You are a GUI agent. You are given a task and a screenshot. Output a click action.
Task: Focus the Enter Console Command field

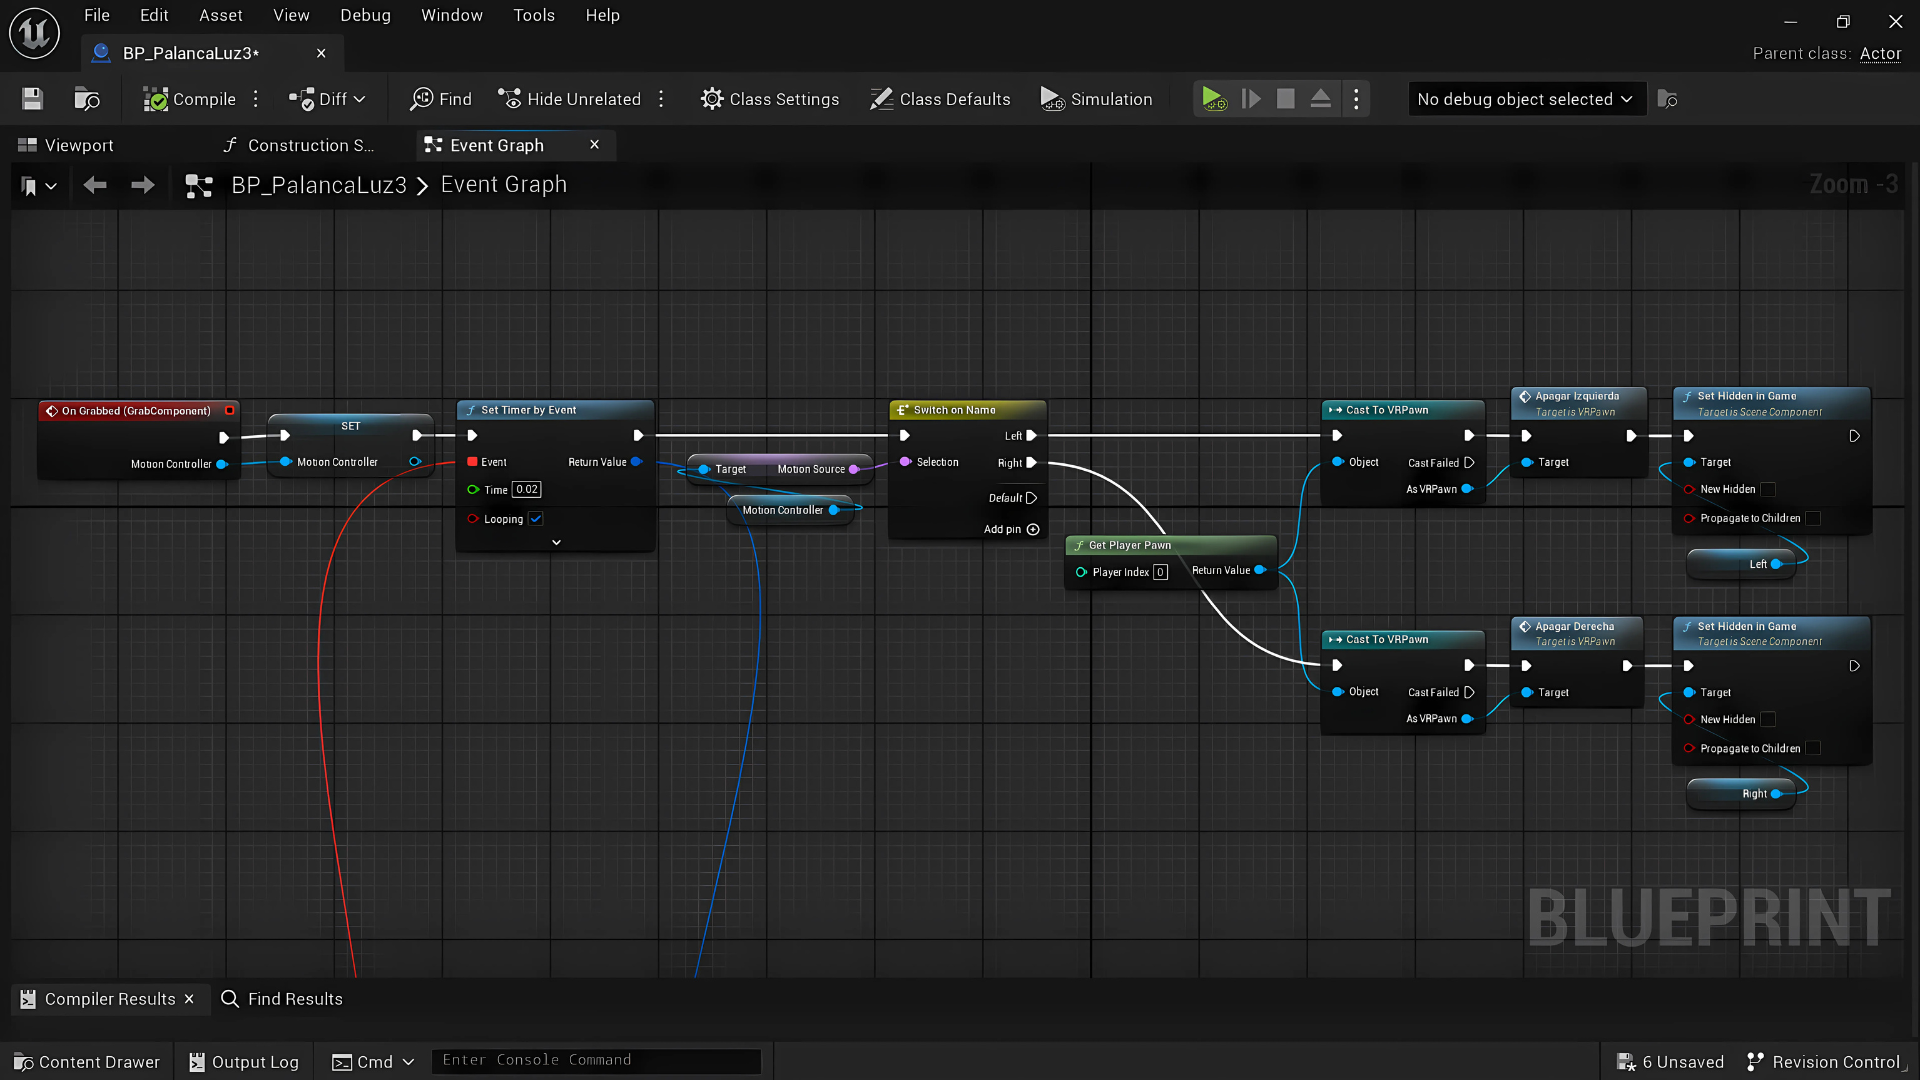596,1060
